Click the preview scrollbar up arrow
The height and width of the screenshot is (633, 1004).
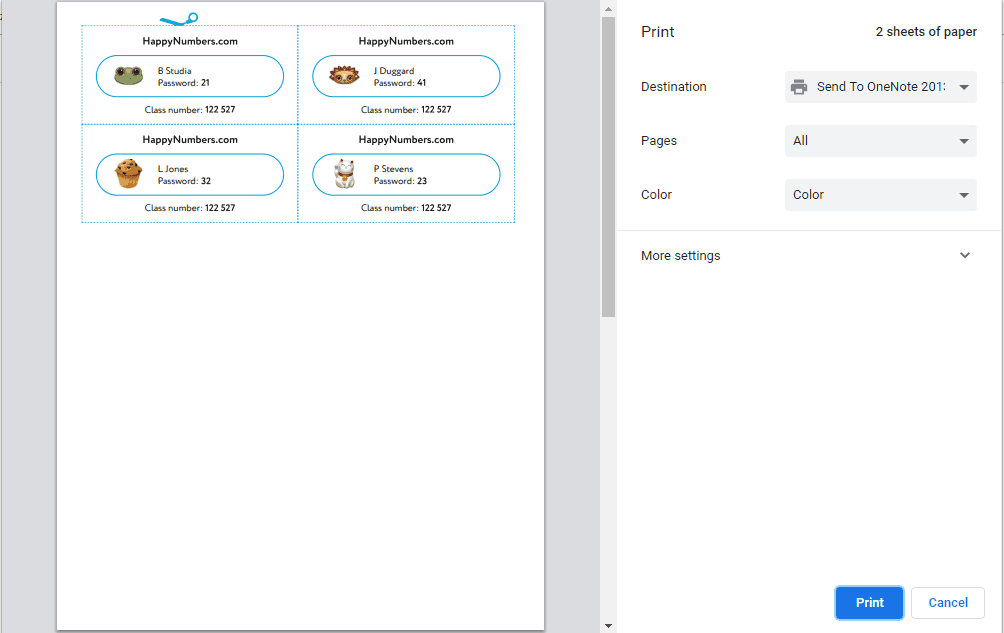click(x=608, y=9)
